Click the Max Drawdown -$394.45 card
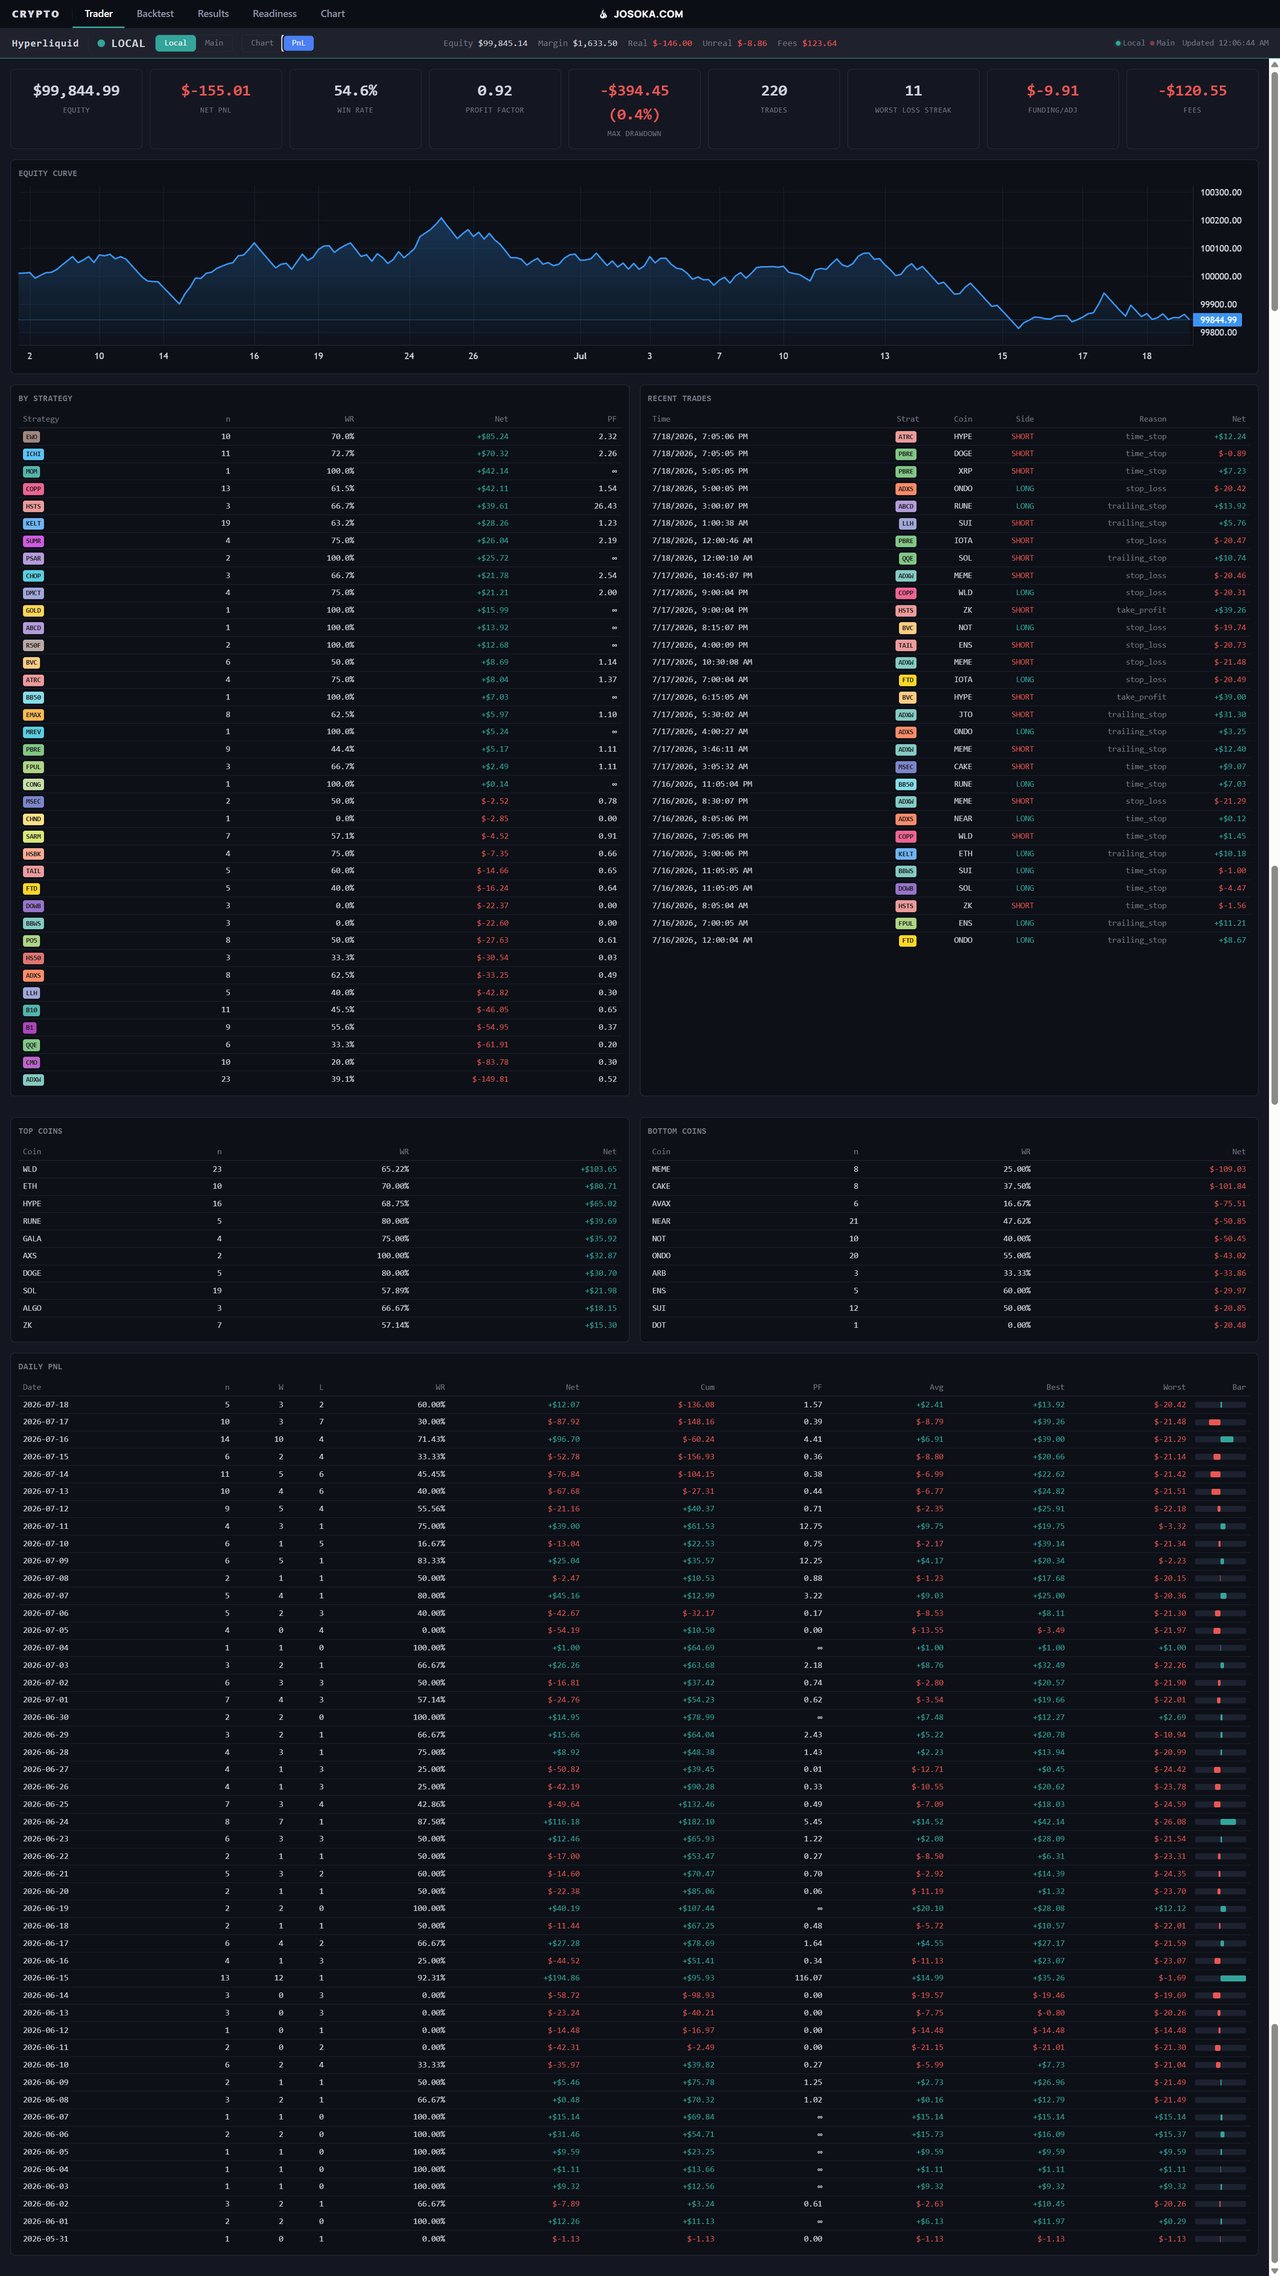The image size is (1280, 2276). [634, 109]
